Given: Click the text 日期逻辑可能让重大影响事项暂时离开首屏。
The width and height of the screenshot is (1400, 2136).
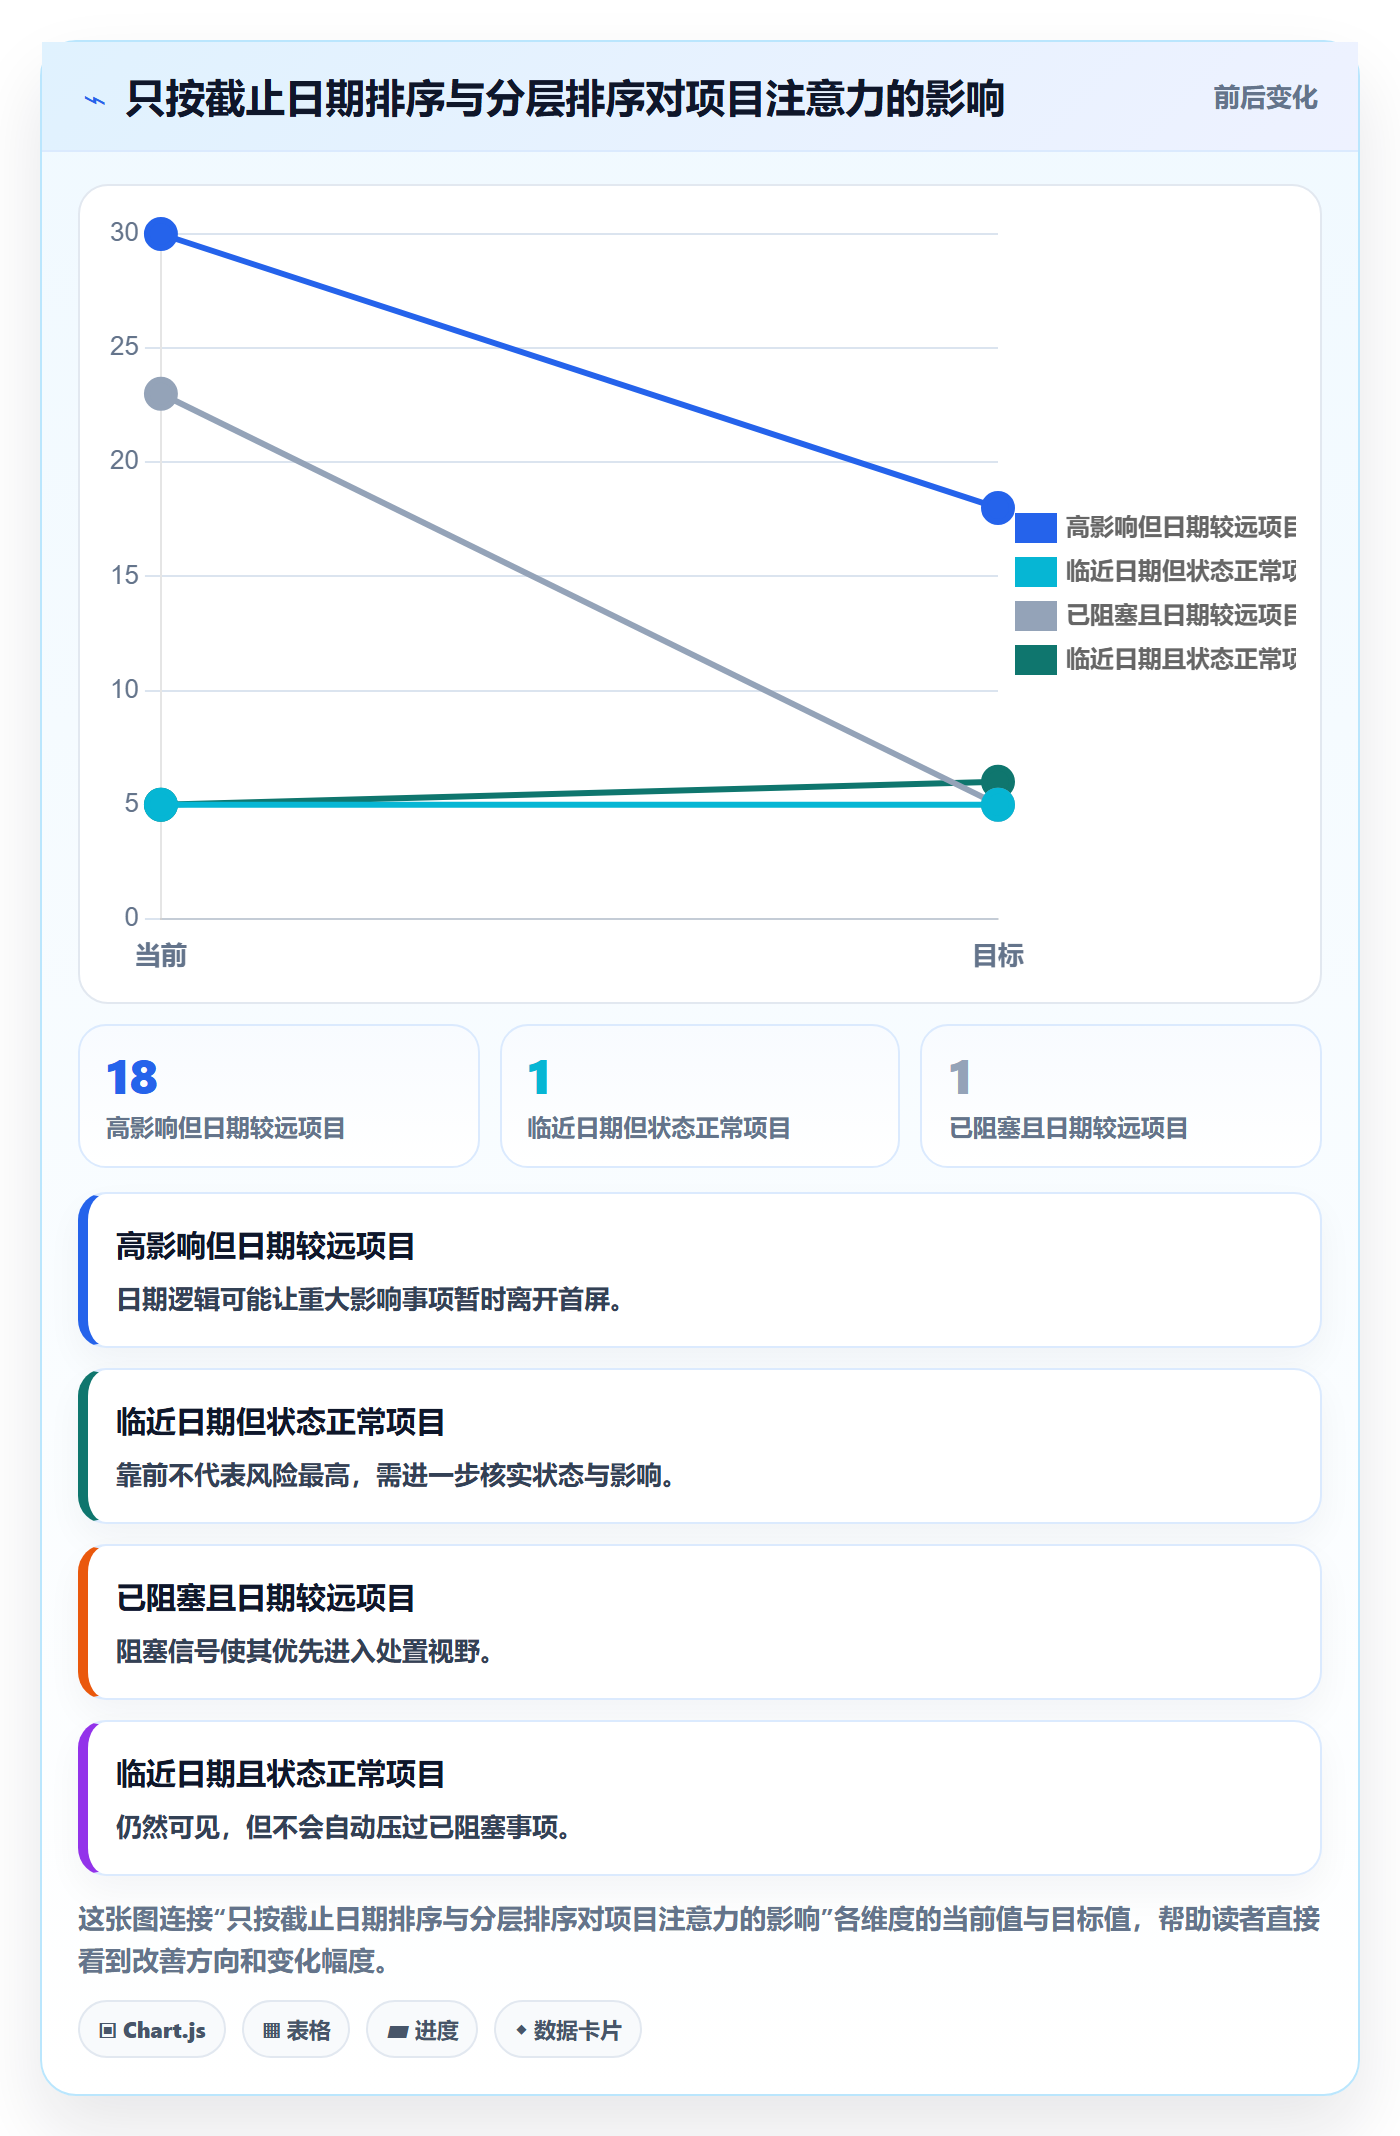Looking at the screenshot, I should 369,1300.
